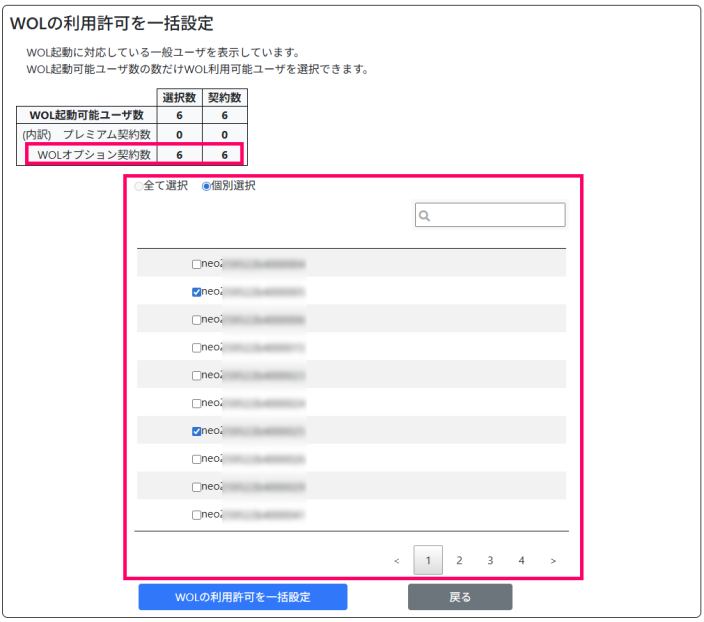Screen dimensions: 704x622
Task: Check the fourth user's checkbox
Action: (196, 348)
